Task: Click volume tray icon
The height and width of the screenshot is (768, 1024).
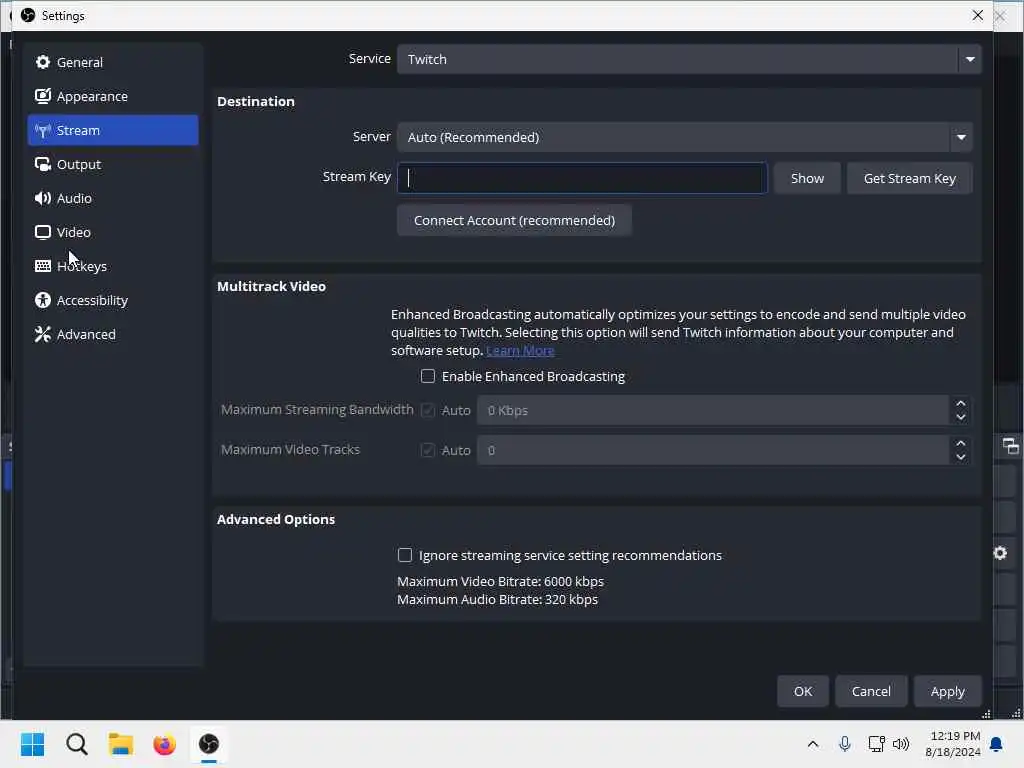Action: [x=901, y=744]
